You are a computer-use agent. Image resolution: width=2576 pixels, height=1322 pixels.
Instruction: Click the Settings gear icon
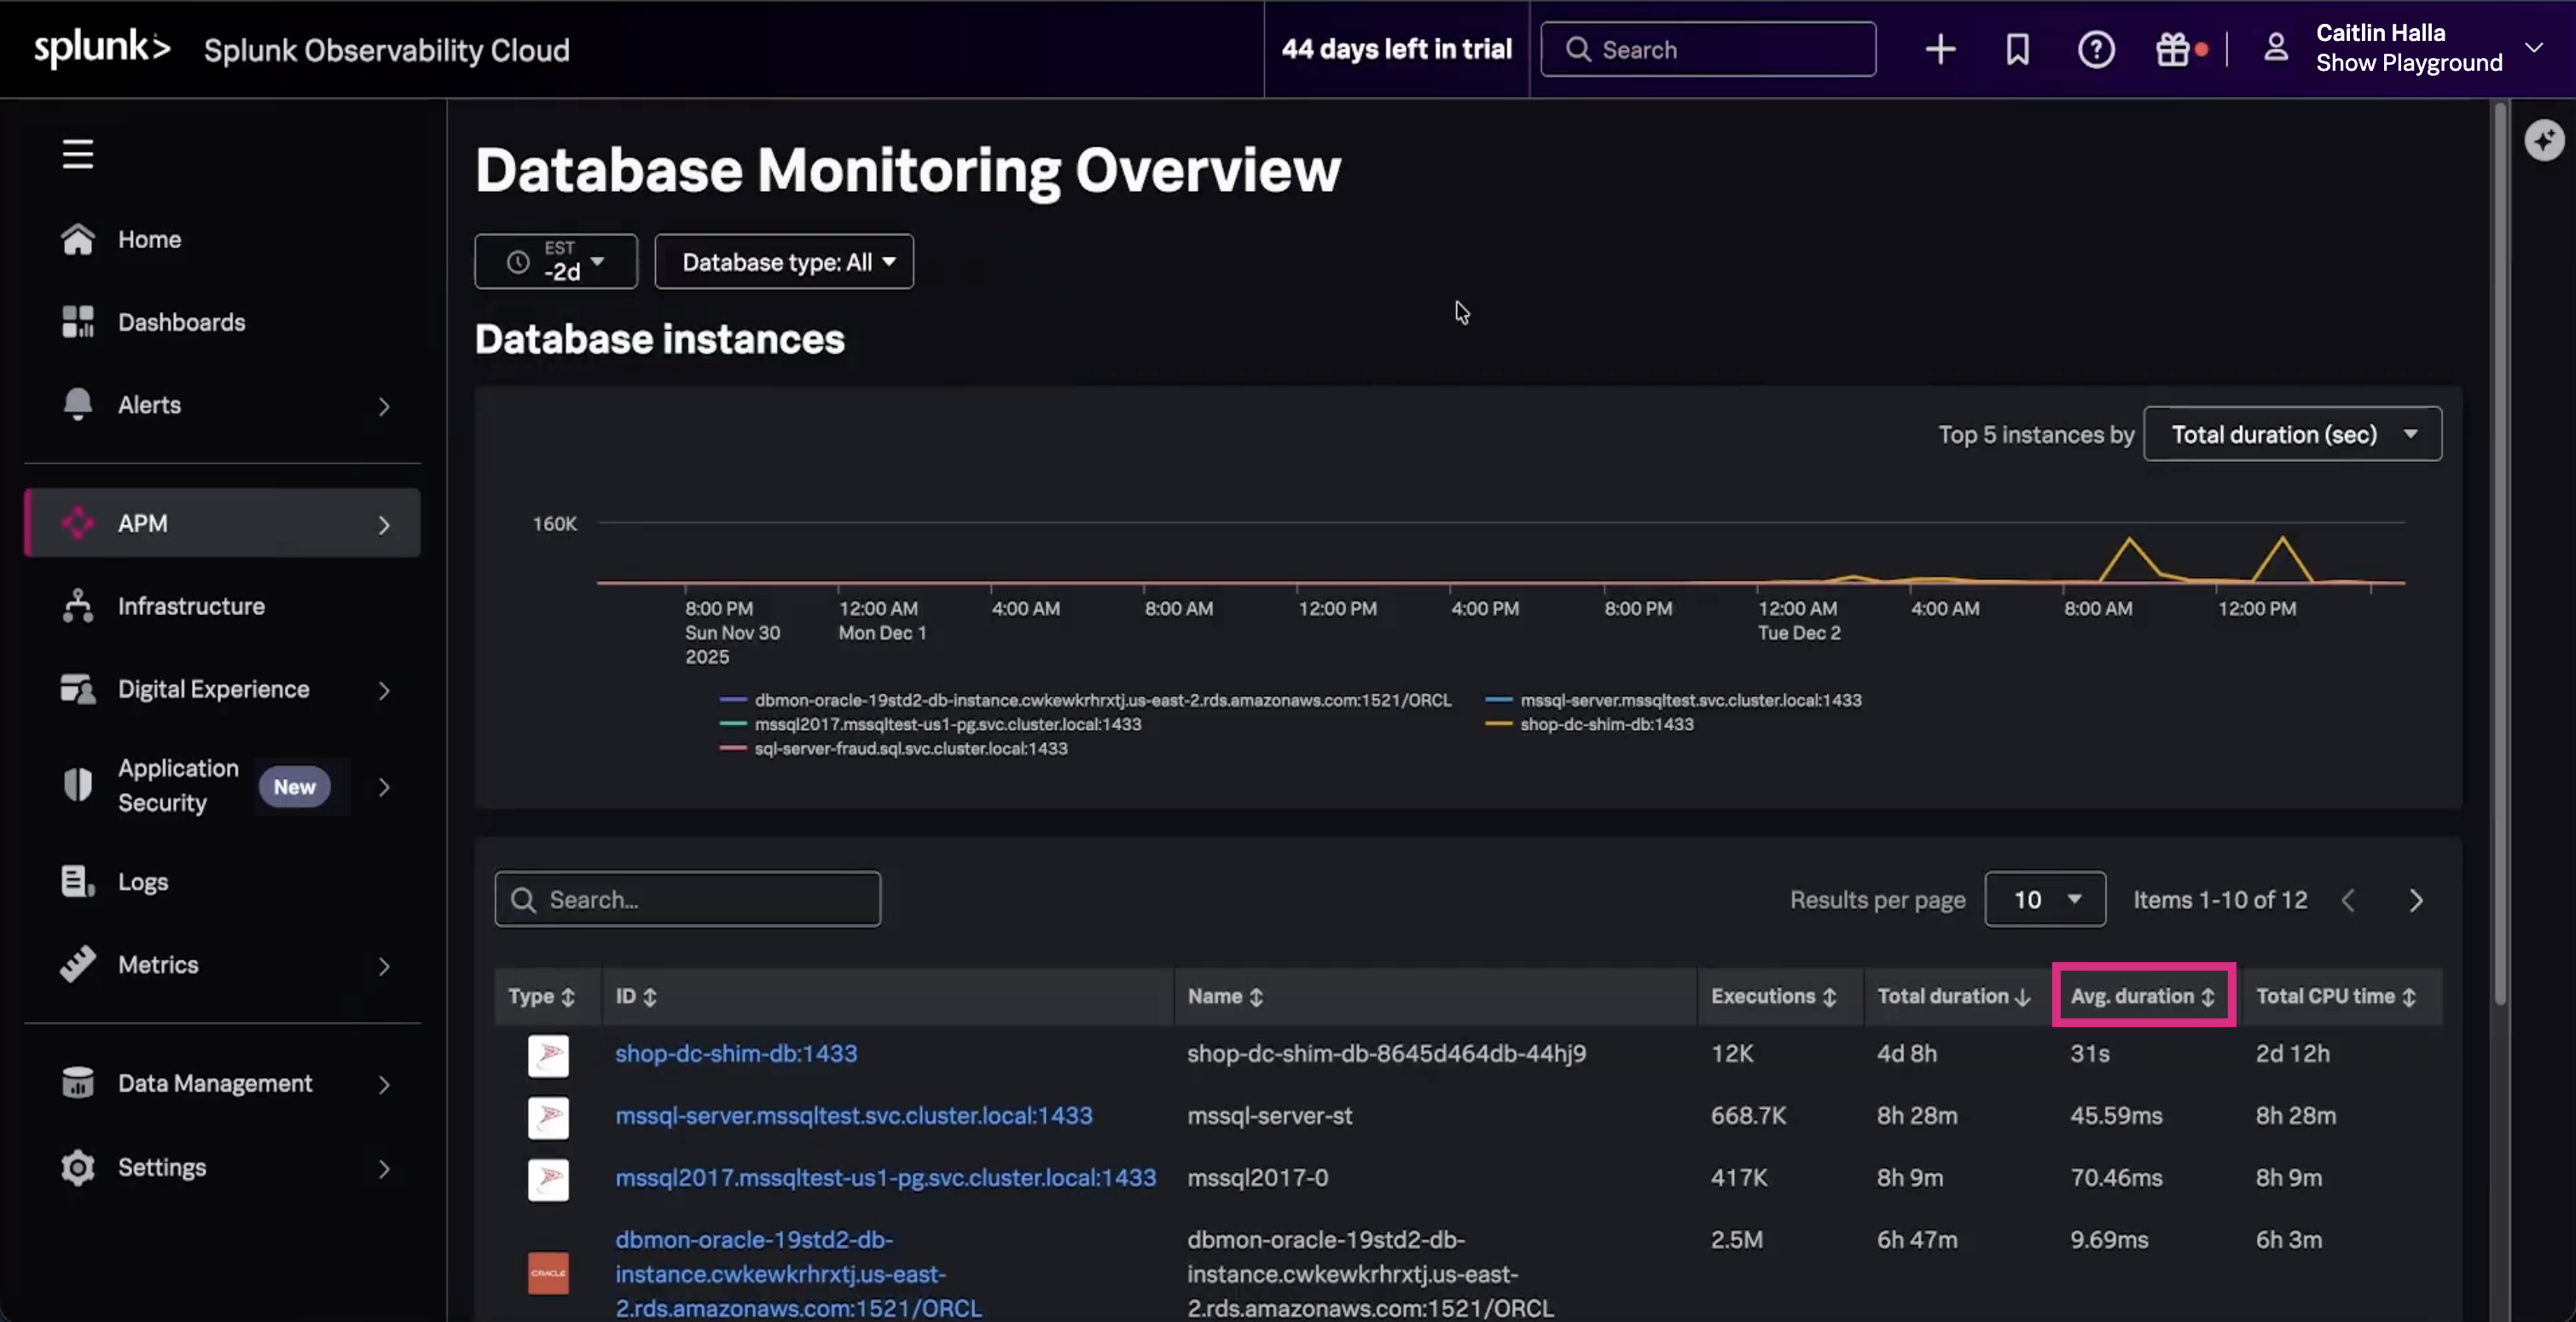78,1167
